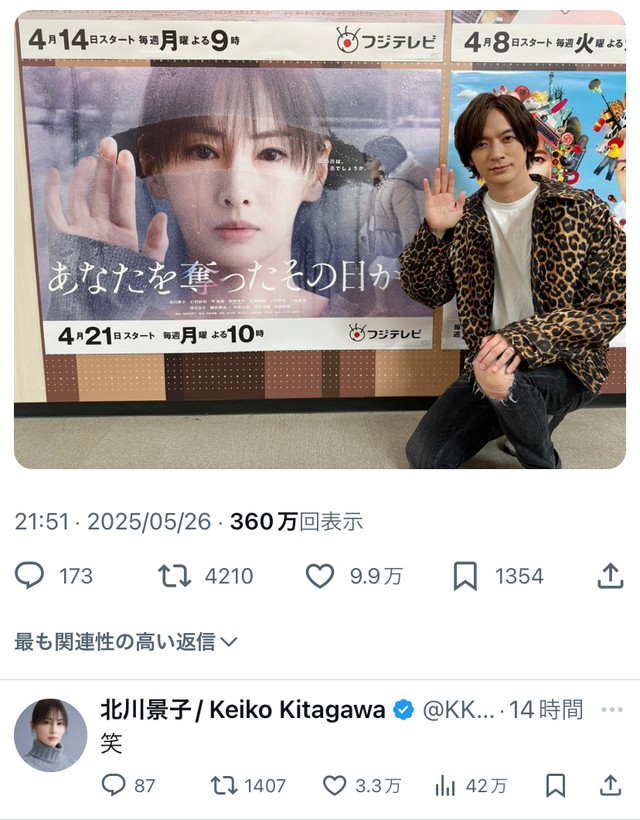Click the @KK... username handle
This screenshot has height=820, width=640.
458,710
